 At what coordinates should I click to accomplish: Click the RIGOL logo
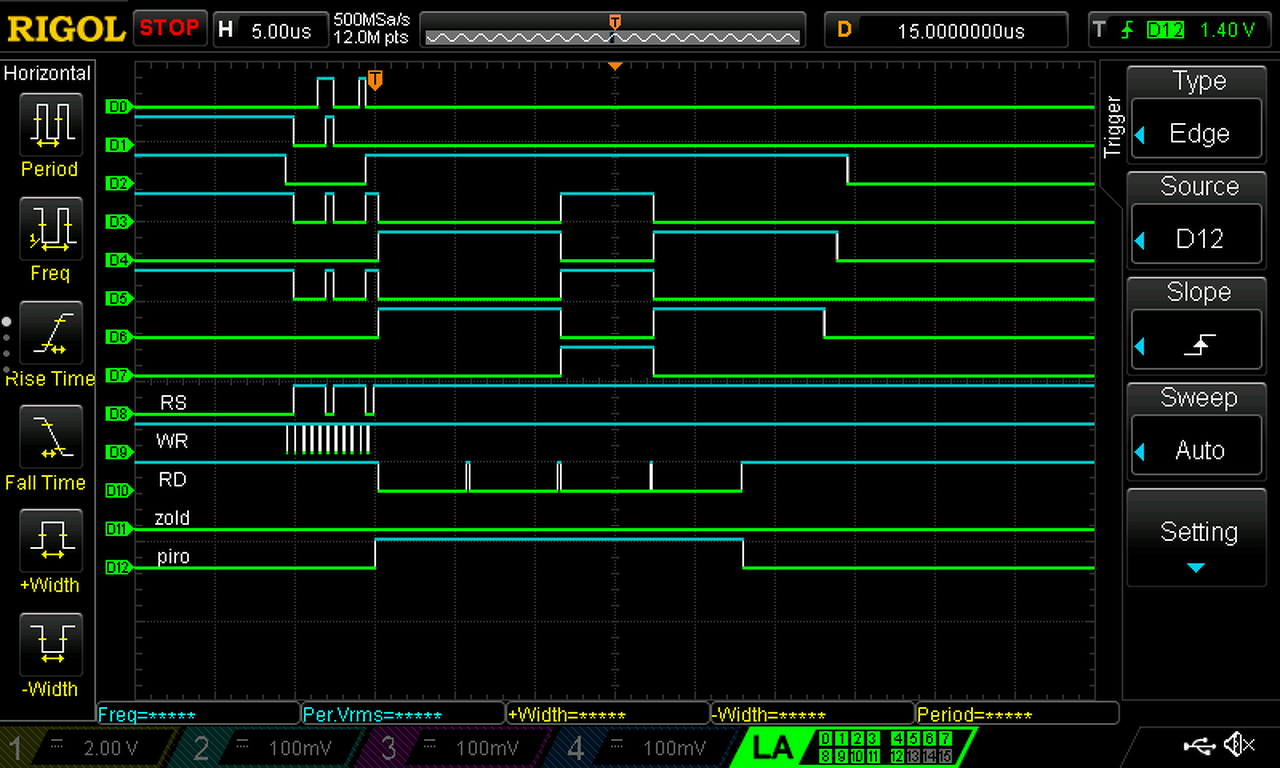pyautogui.click(x=66, y=29)
